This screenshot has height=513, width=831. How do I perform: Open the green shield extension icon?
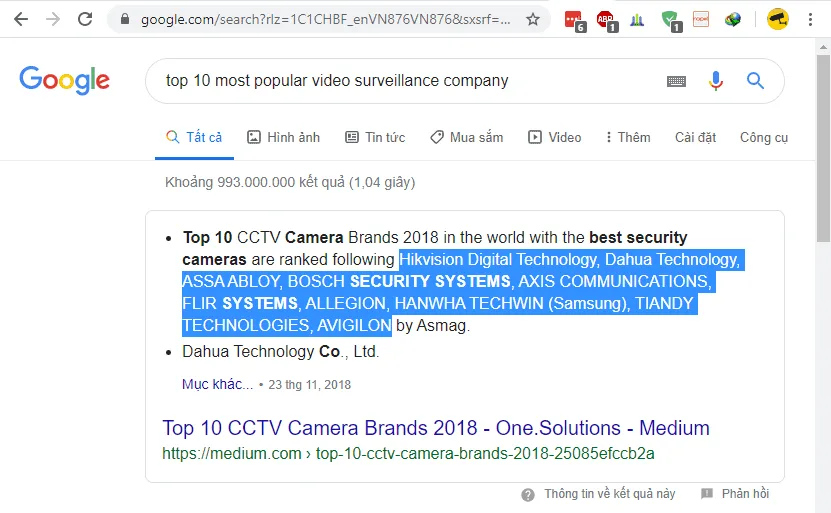coord(670,21)
